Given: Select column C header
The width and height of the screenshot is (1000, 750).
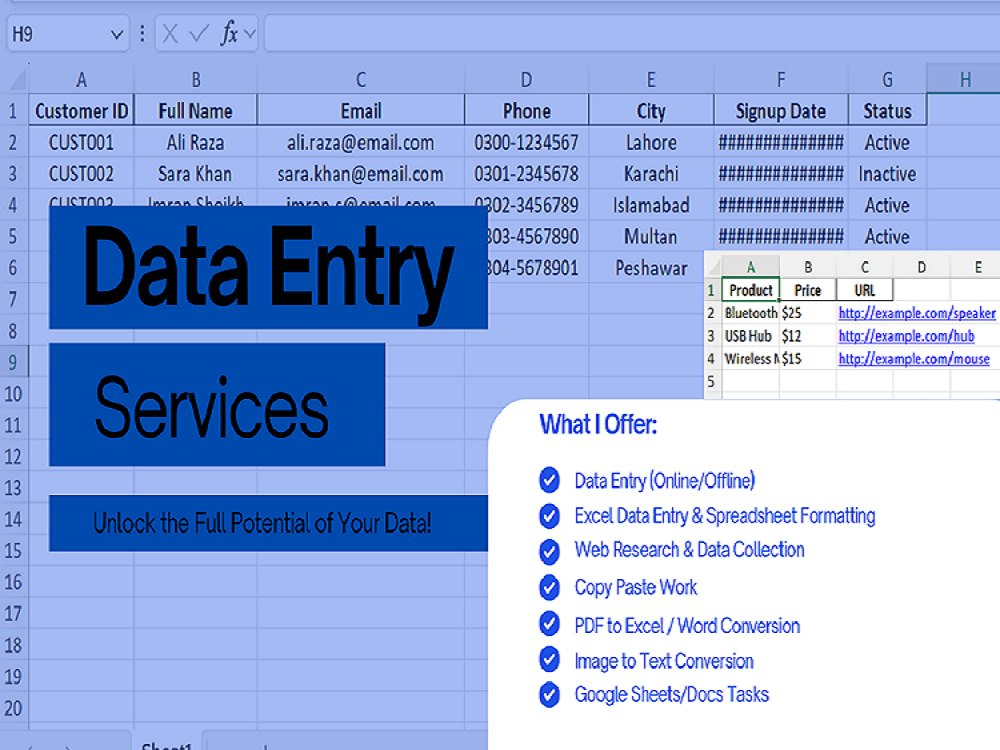Looking at the screenshot, I should [361, 79].
